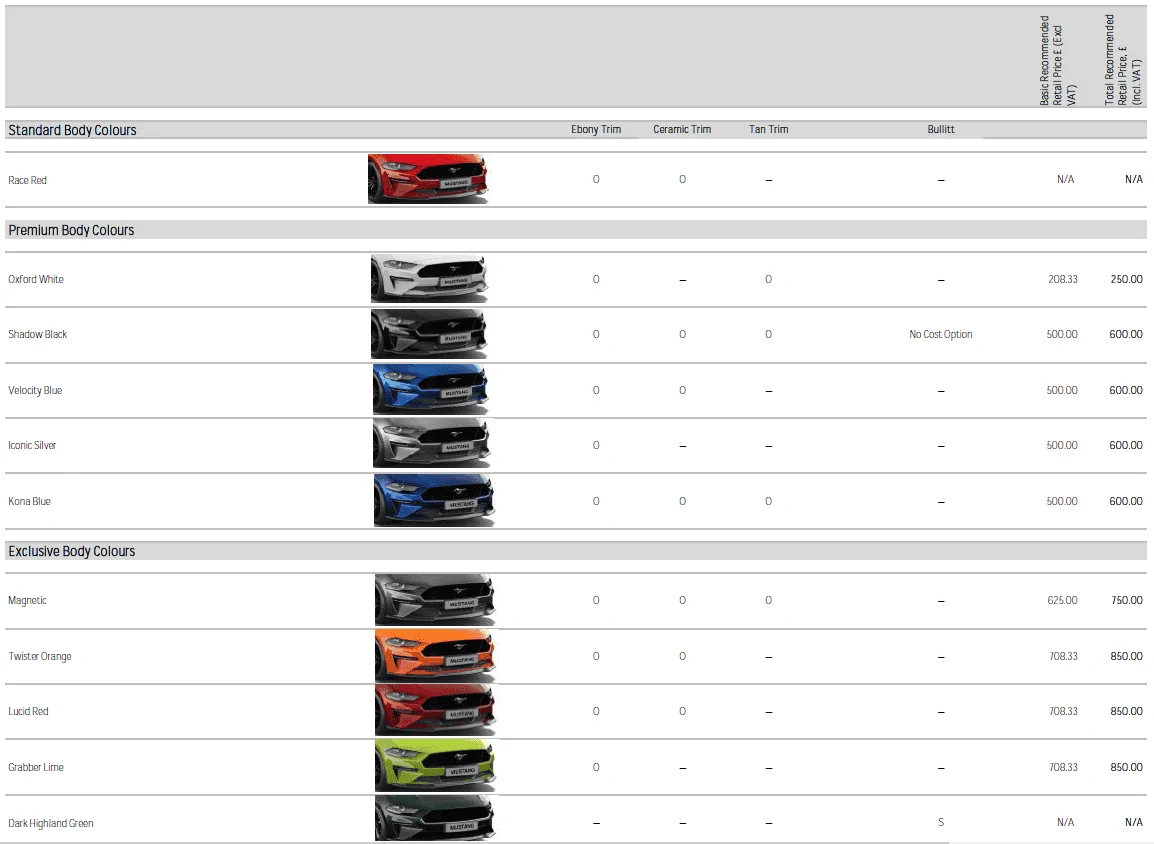Click the Twister Orange Mustang thumbnail
Screen dimensions: 1154x844
tap(434, 656)
